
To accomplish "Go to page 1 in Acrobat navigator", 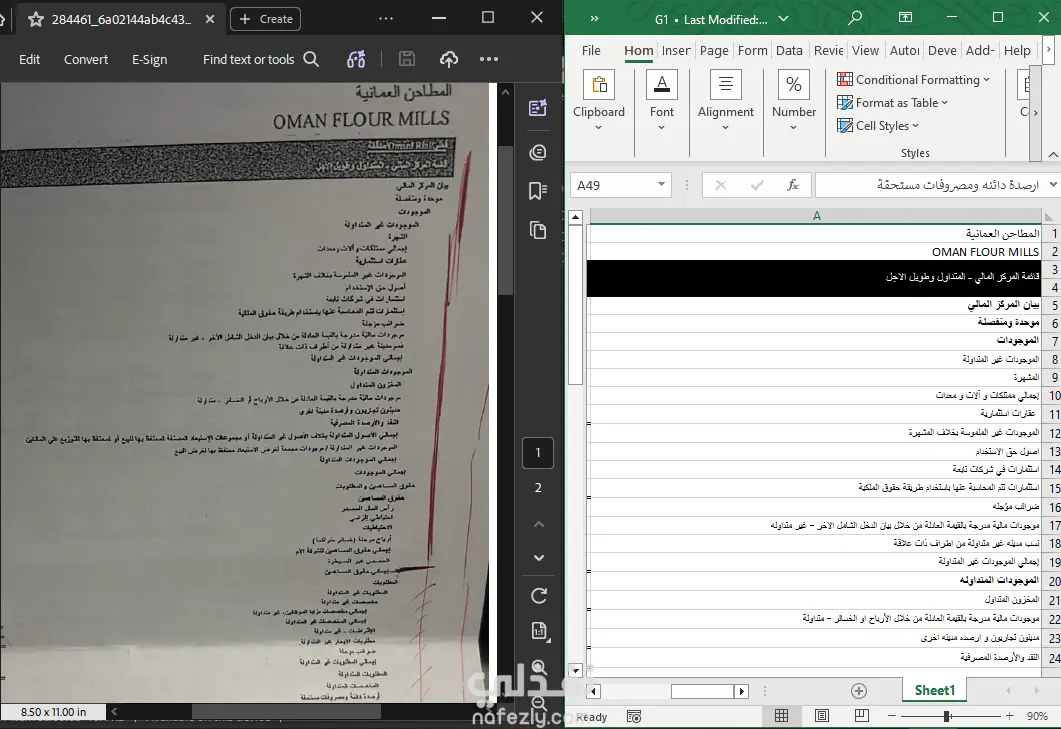I will (x=538, y=453).
